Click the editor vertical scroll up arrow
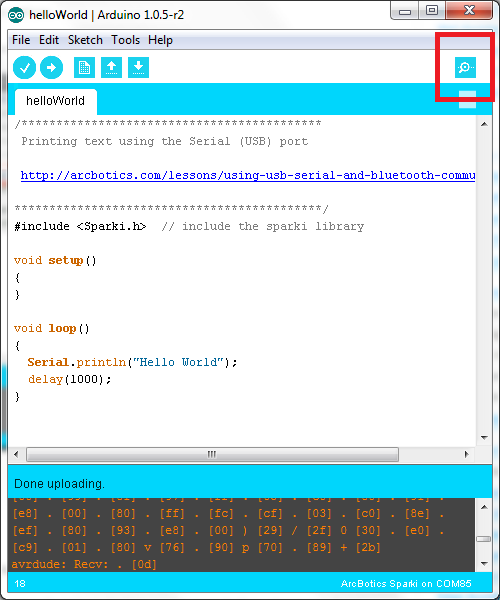Image resolution: width=500 pixels, height=600 pixels. click(x=484, y=124)
